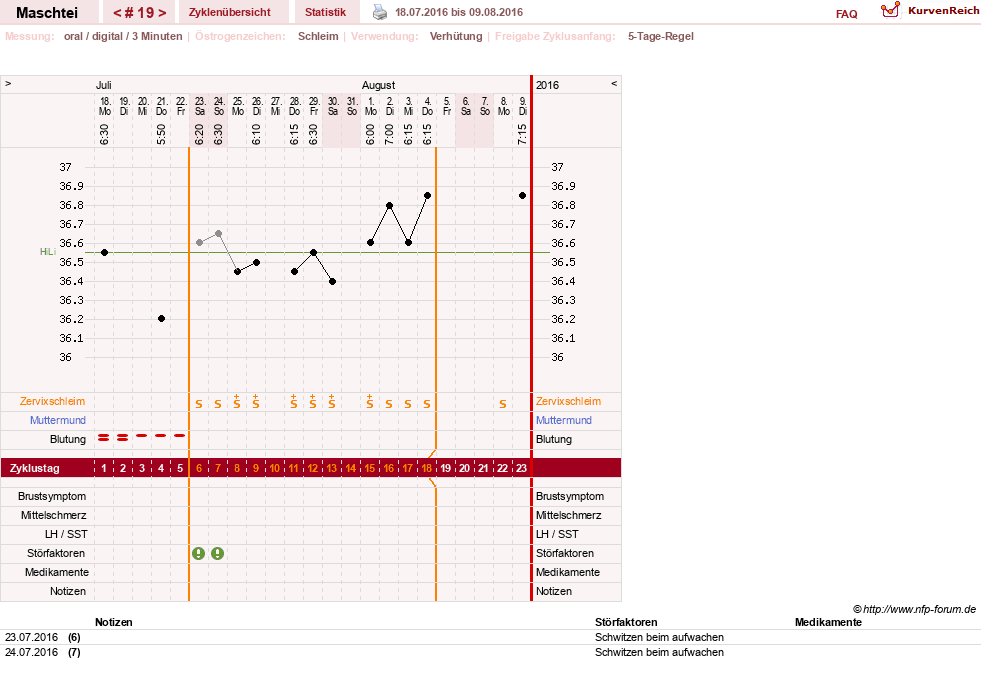Click the 'oral / digital / 3 Minuten' setting
Screen dimensions: 981x681
tap(123, 36)
